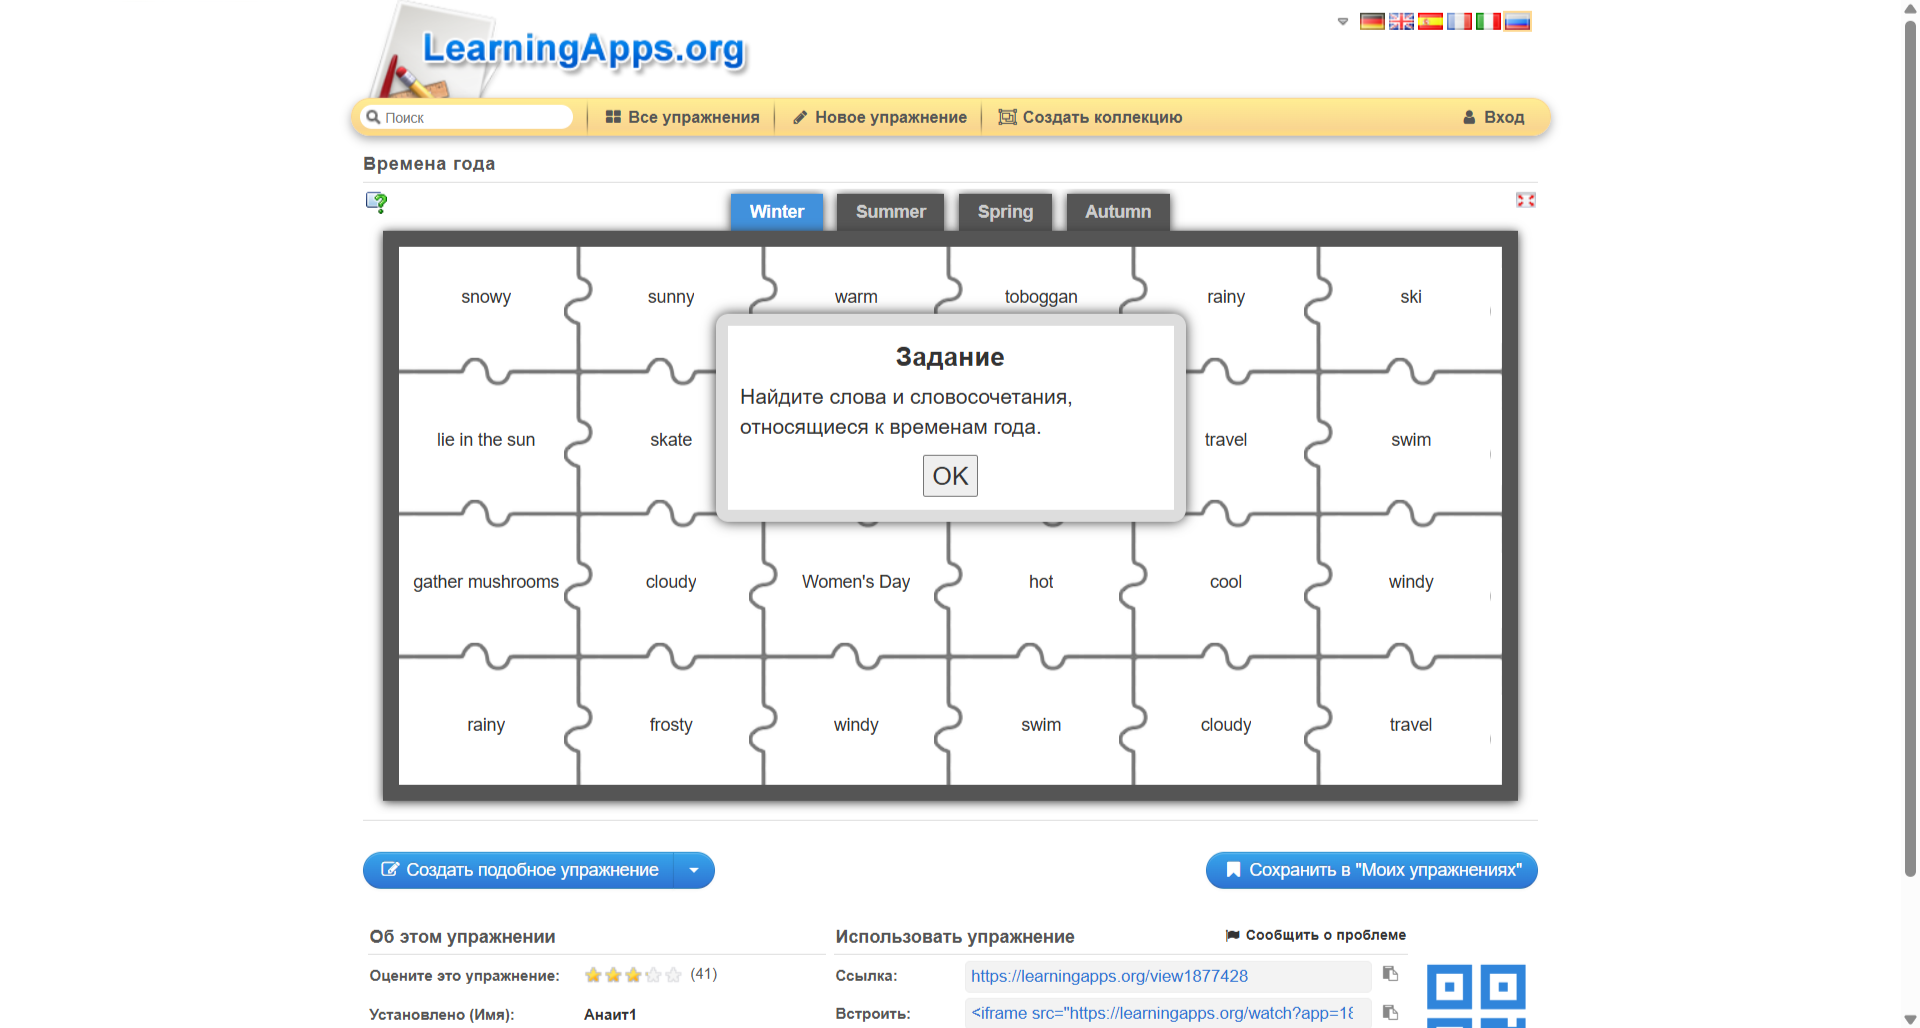Copy the exercise link to clipboard

point(1390,974)
